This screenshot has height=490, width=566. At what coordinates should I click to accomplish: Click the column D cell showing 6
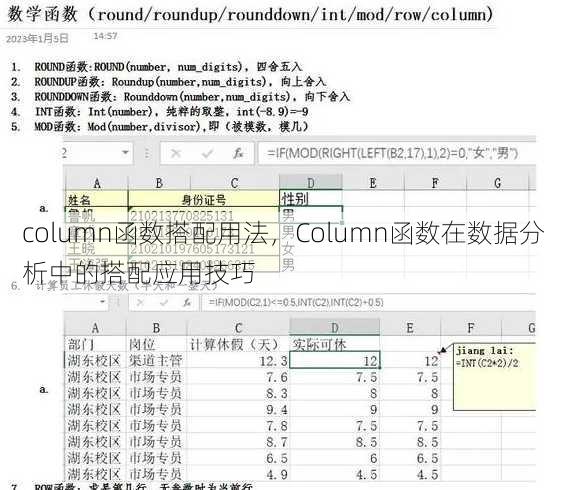pyautogui.click(x=335, y=458)
